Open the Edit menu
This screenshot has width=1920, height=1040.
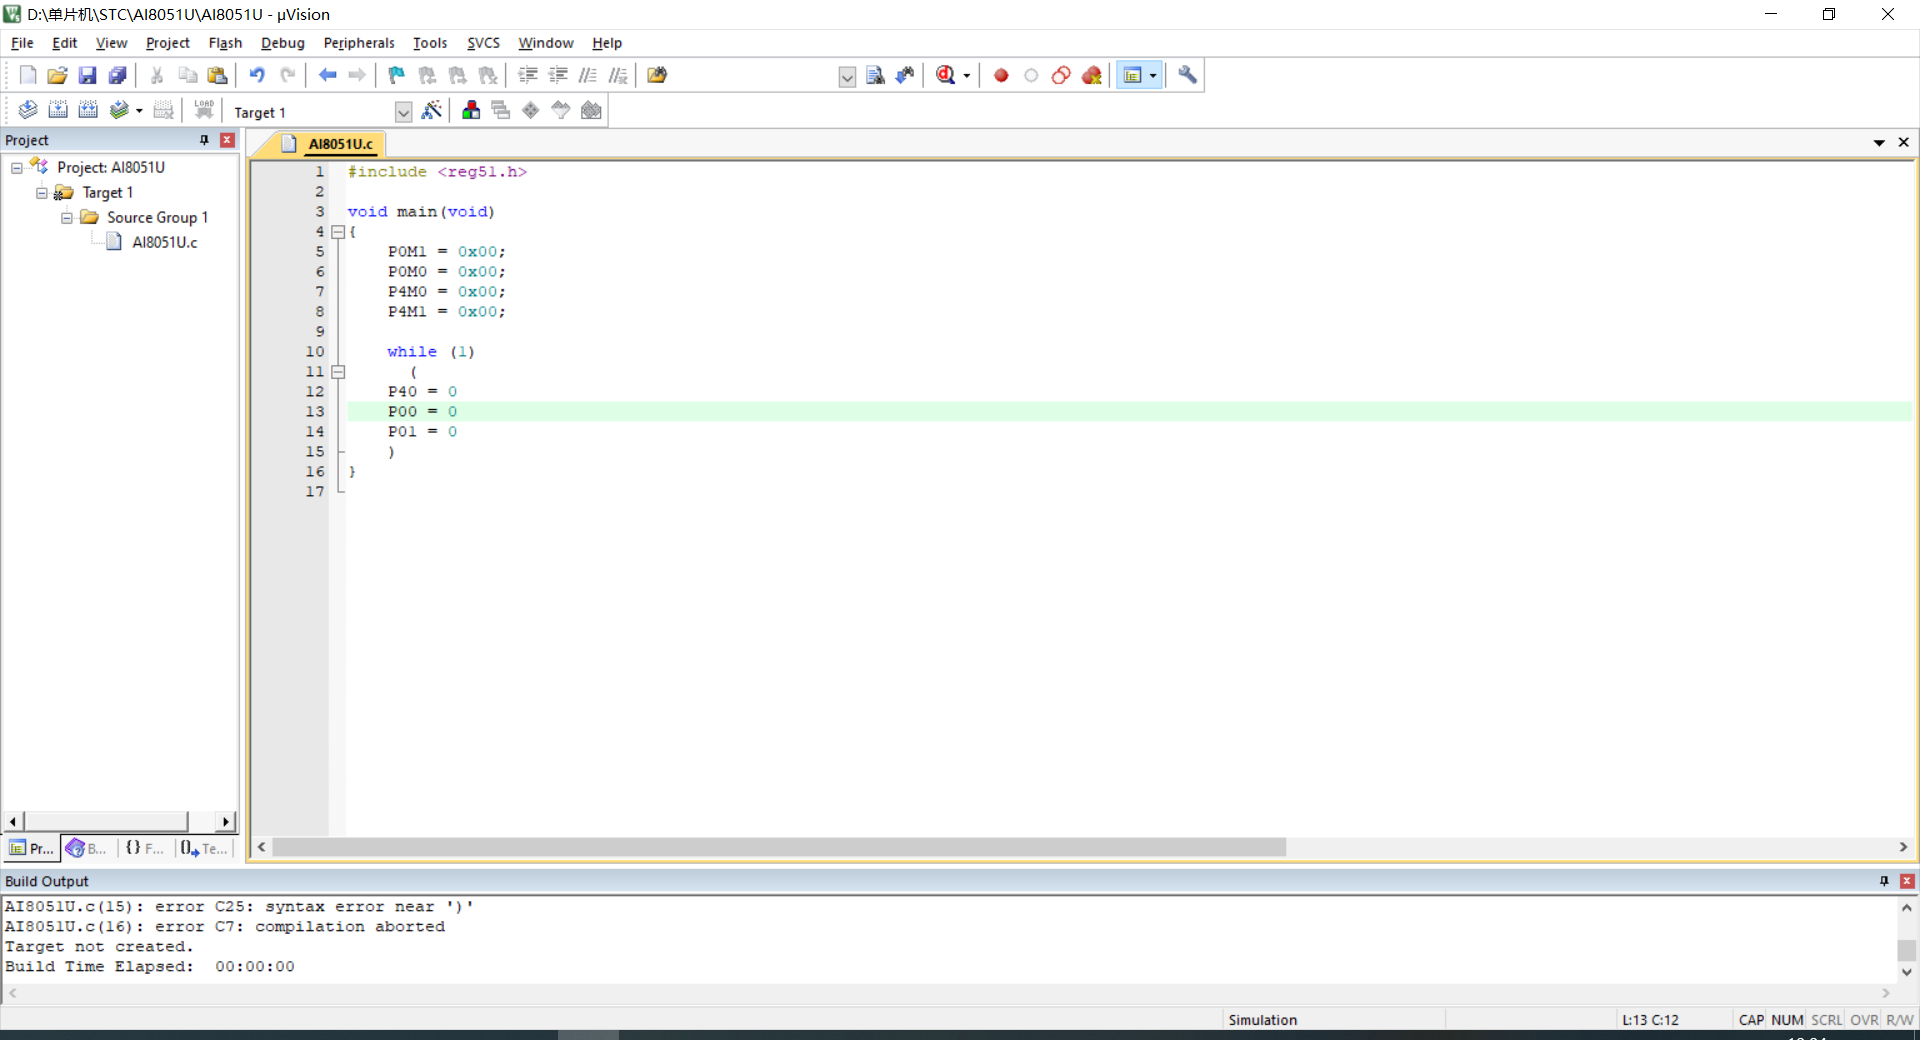[65, 43]
